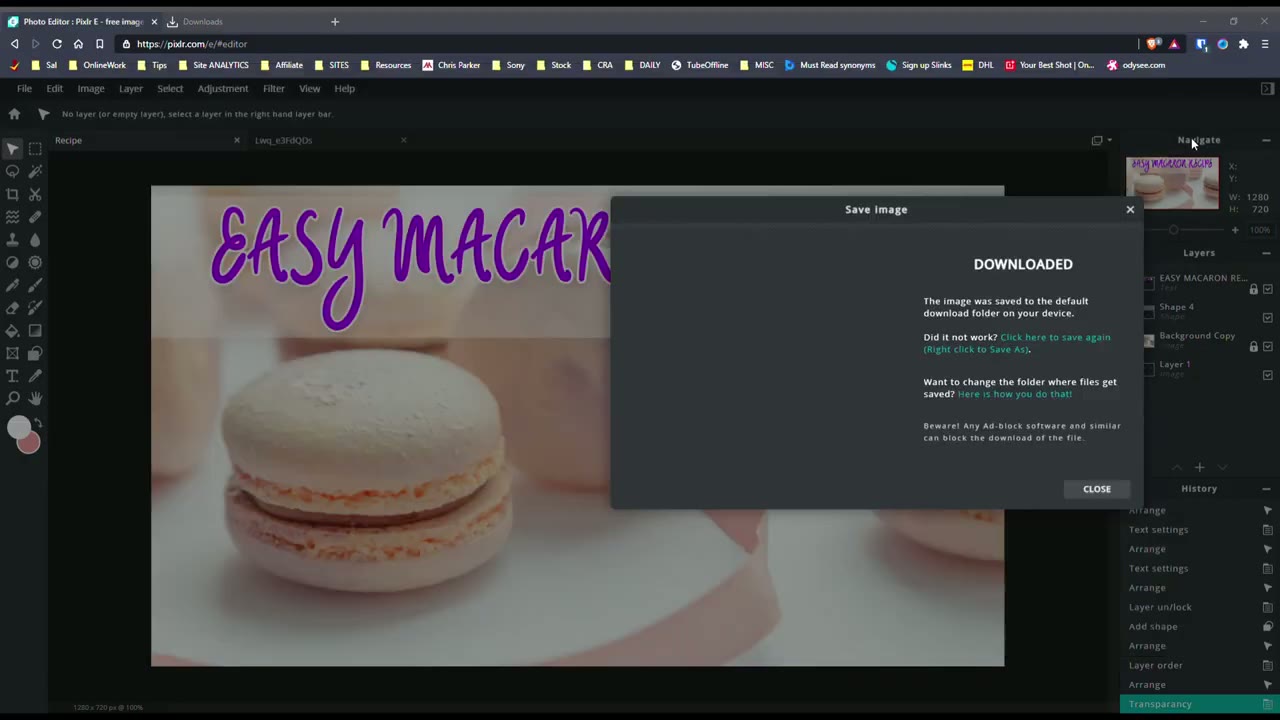Select the Crop tool
This screenshot has height=720, width=1280.
[13, 194]
